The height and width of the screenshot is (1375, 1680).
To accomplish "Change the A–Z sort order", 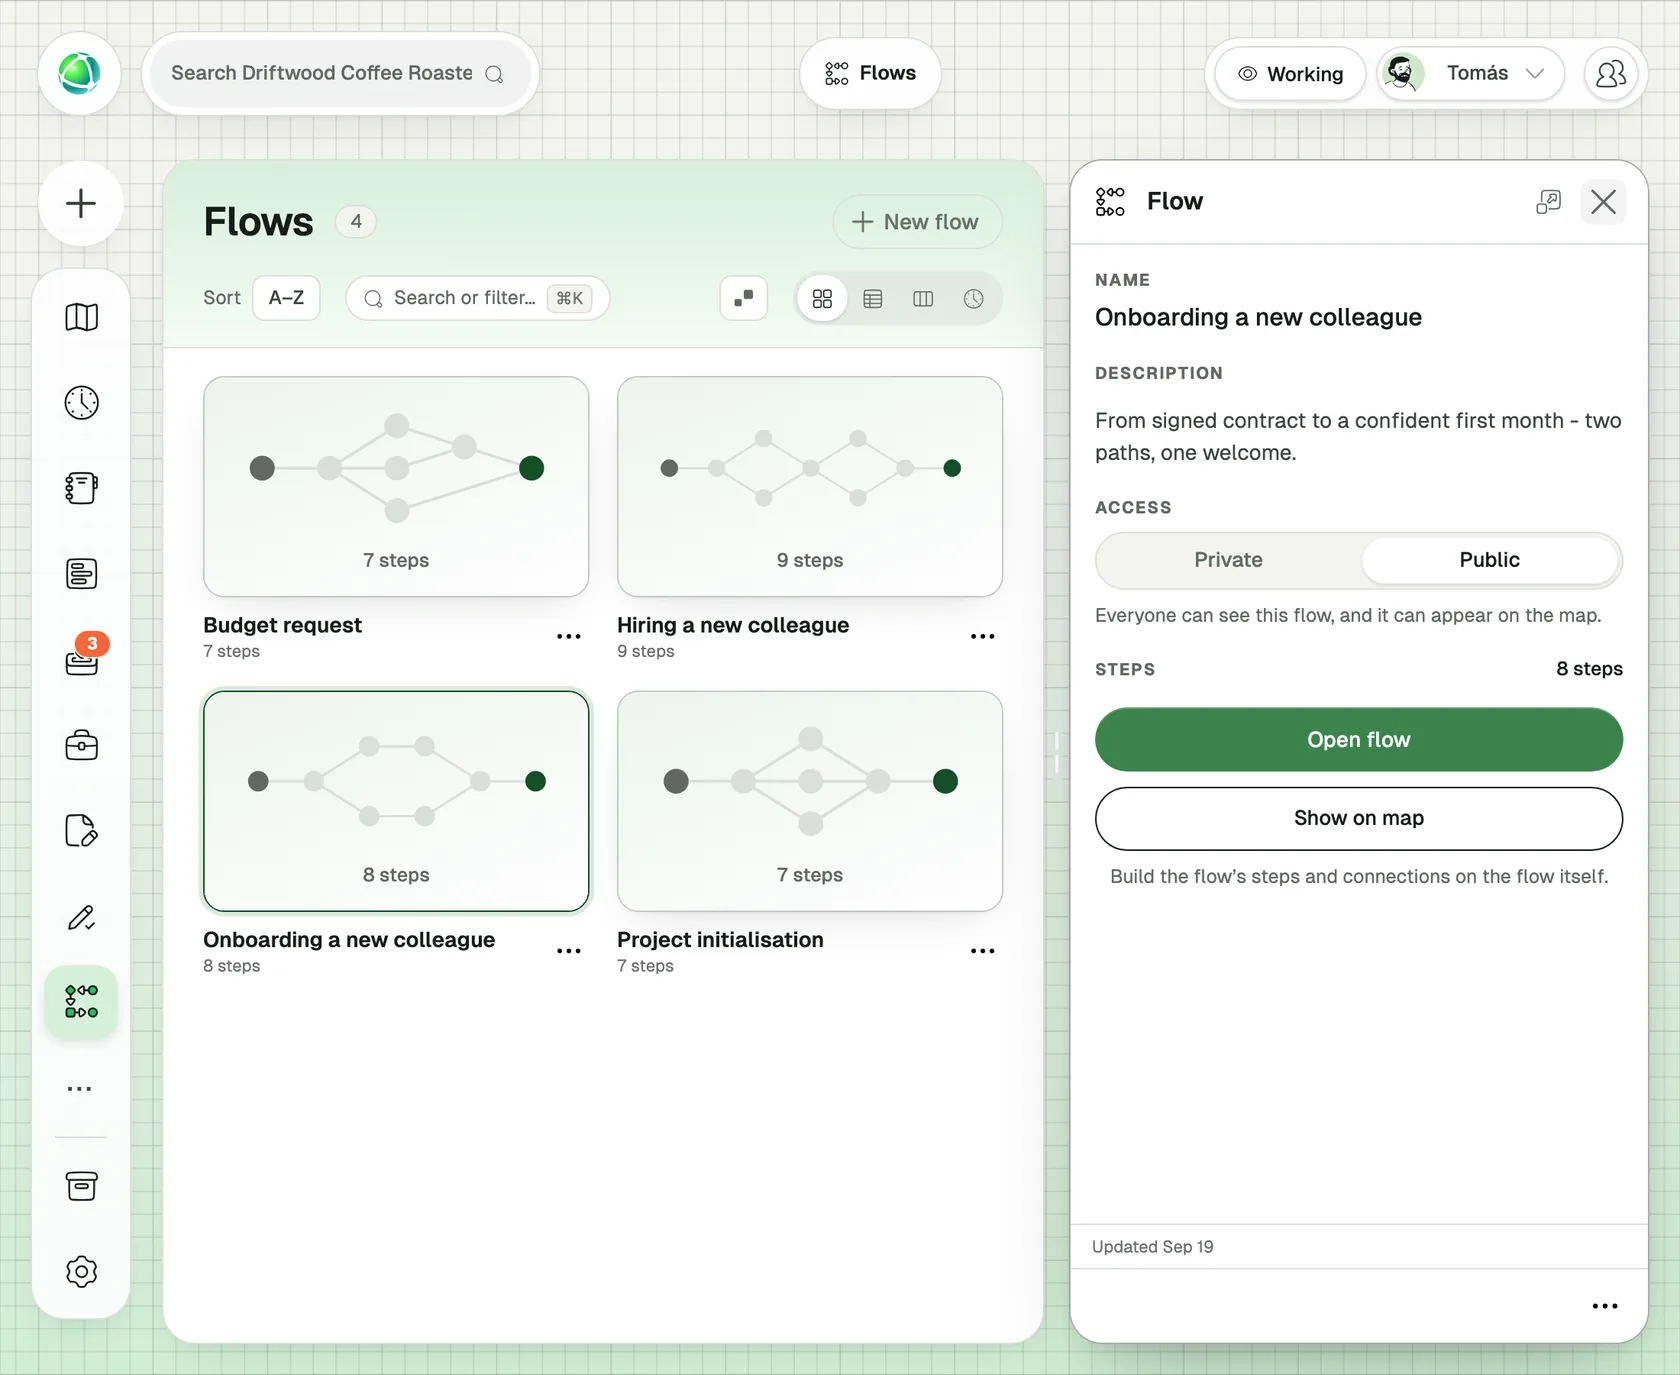I will (x=286, y=298).
